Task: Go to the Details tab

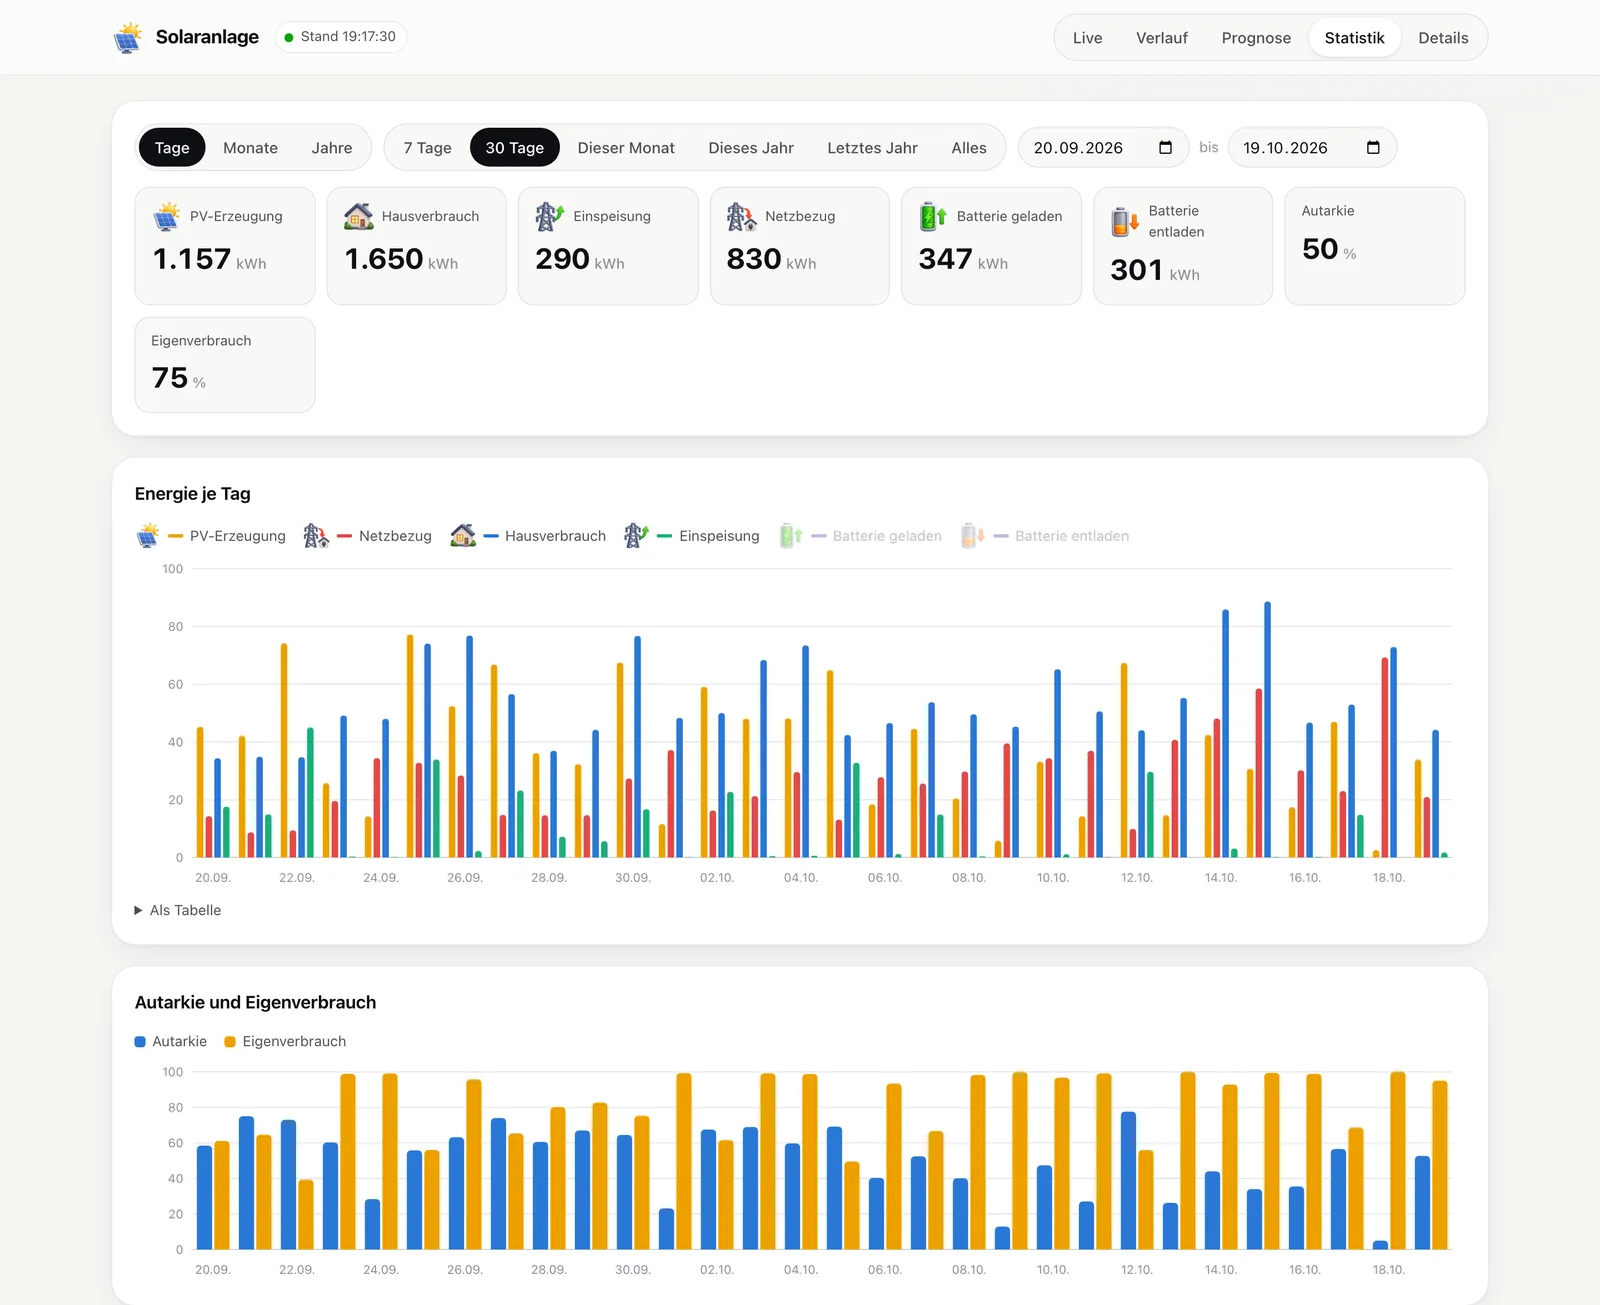Action: coord(1443,38)
